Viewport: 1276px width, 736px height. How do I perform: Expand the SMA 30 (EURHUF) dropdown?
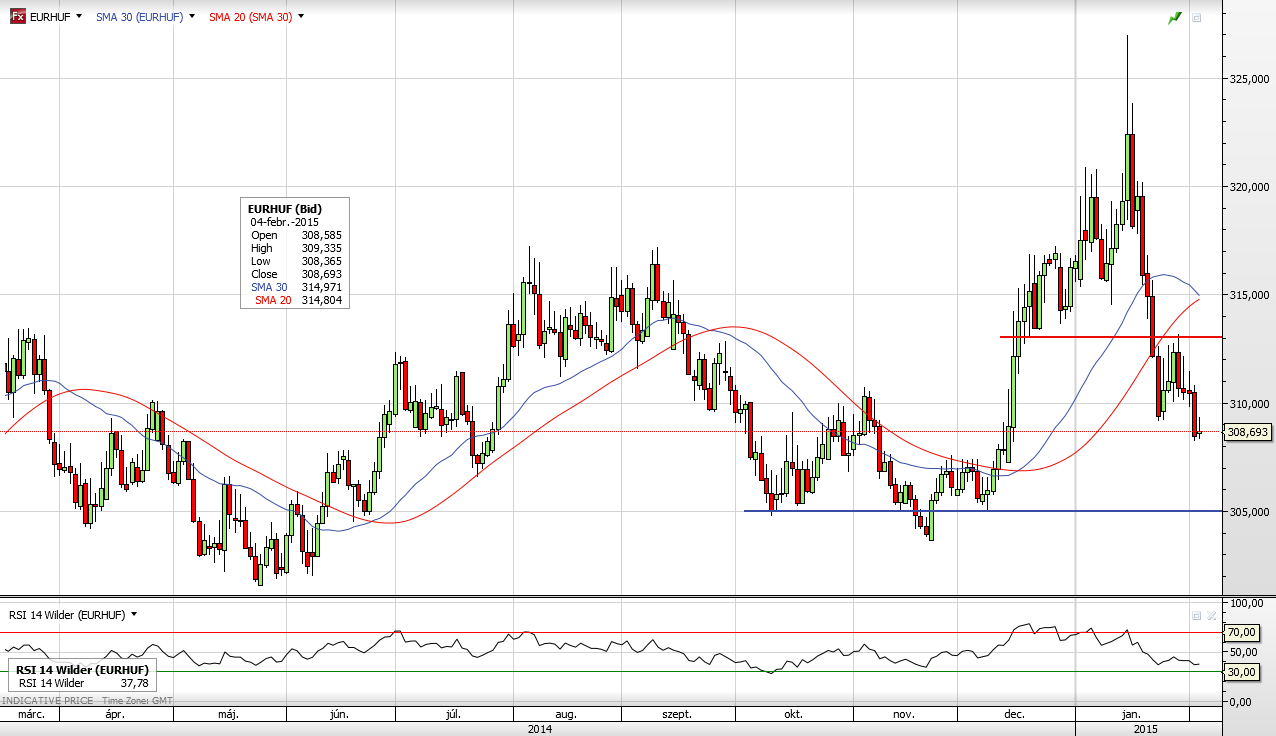(191, 17)
